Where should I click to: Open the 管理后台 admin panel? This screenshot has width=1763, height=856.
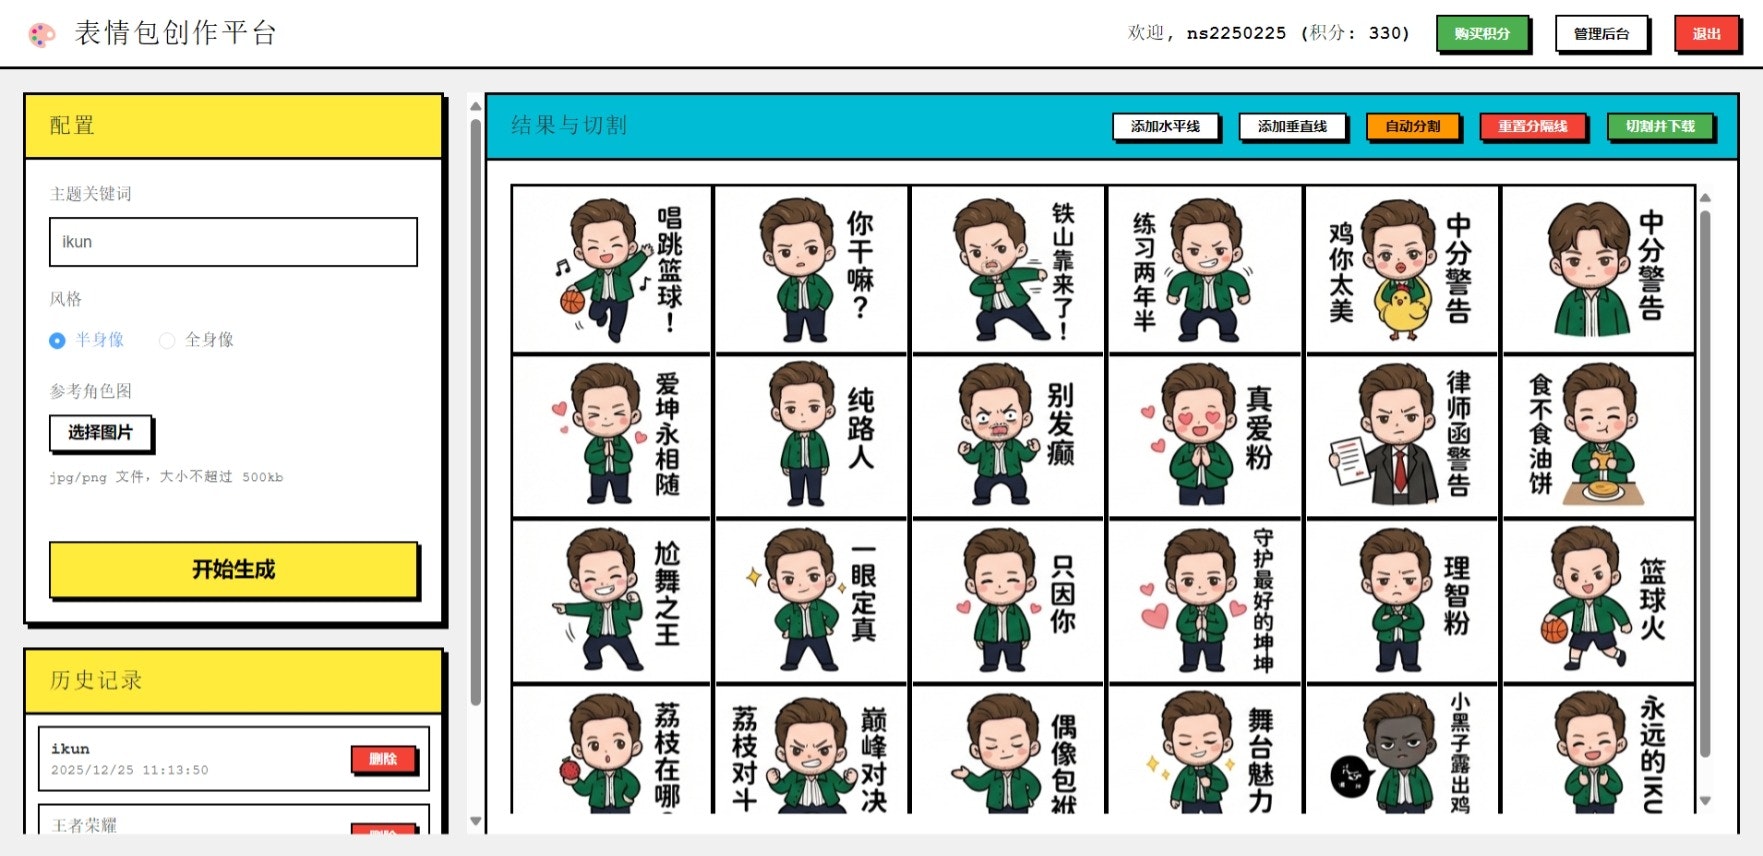coord(1601,33)
